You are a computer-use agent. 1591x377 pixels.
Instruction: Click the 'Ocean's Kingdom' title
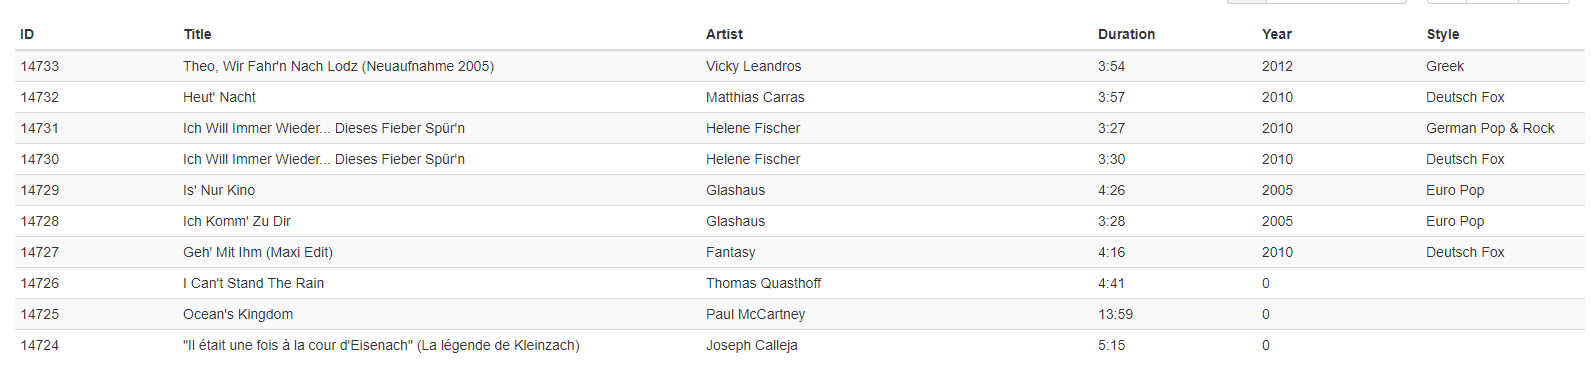click(x=238, y=314)
